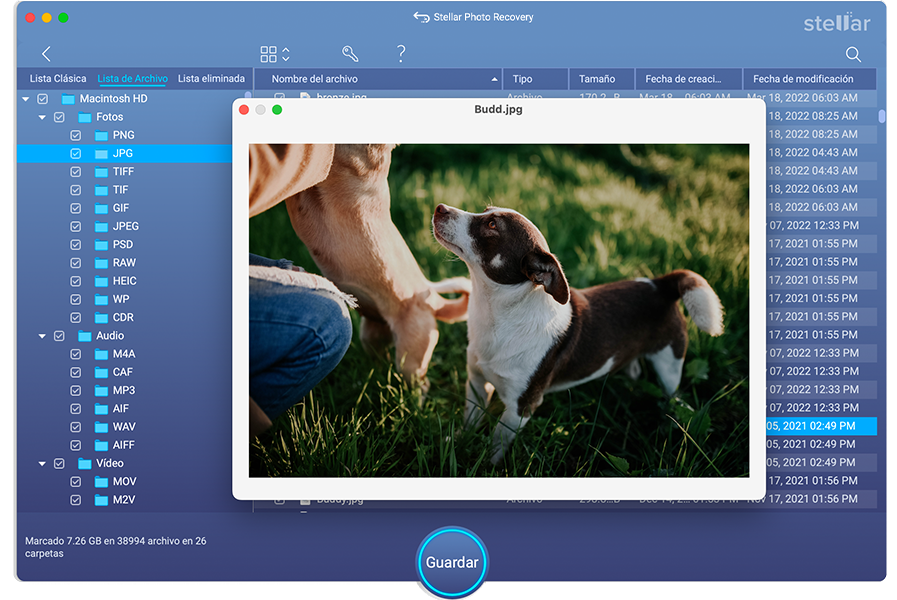897x600 pixels.
Task: Select the highlighted 05, 2021 02:49 PM row
Action: [821, 426]
